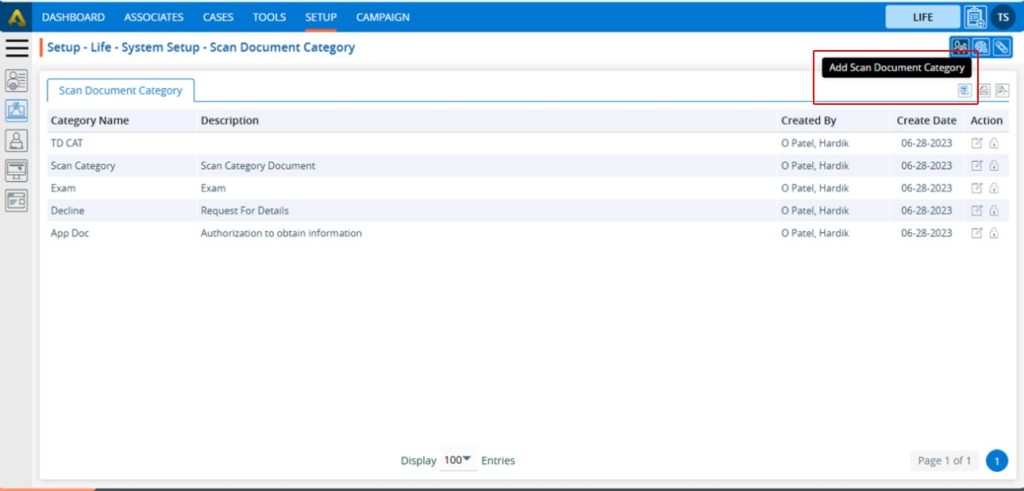The width and height of the screenshot is (1024, 491).
Task: Open the Display entries count dropdown
Action: (457, 460)
